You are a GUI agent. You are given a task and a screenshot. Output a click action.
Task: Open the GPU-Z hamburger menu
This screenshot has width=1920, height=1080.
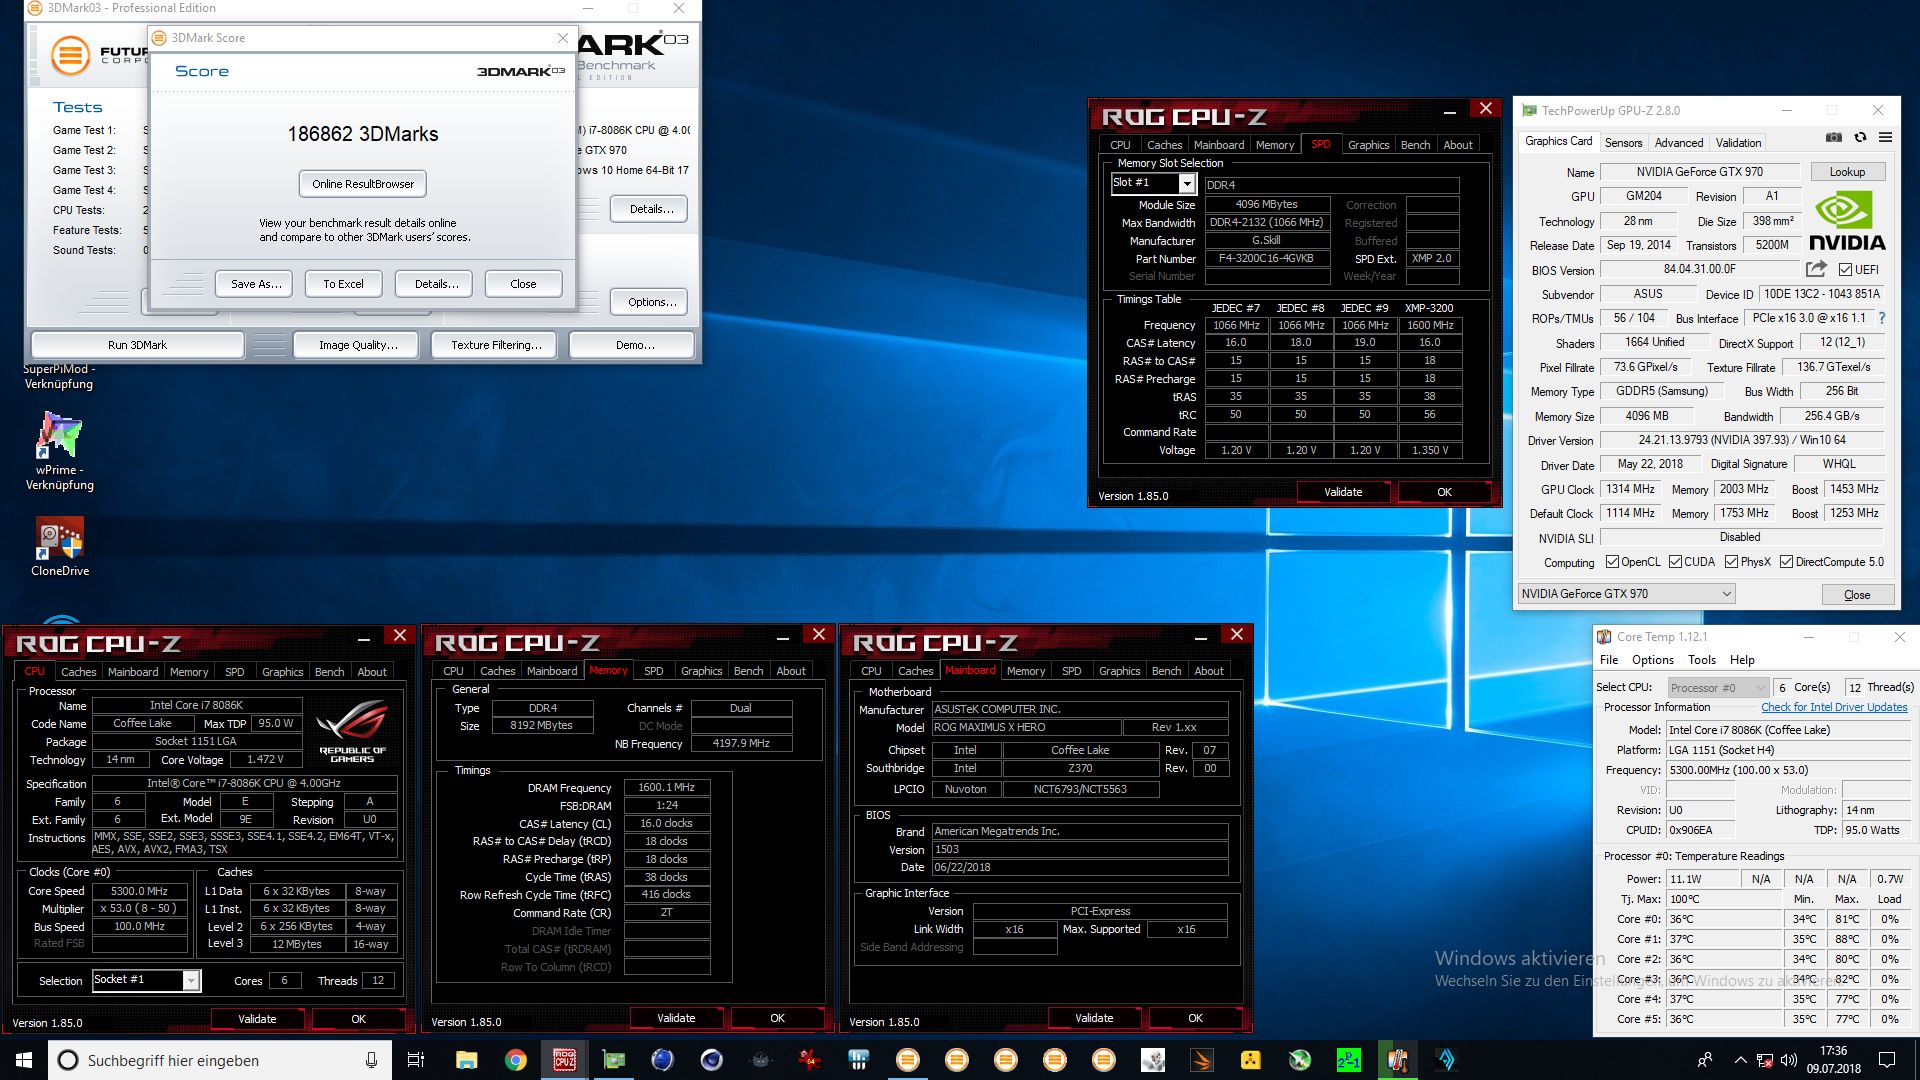click(x=1885, y=138)
